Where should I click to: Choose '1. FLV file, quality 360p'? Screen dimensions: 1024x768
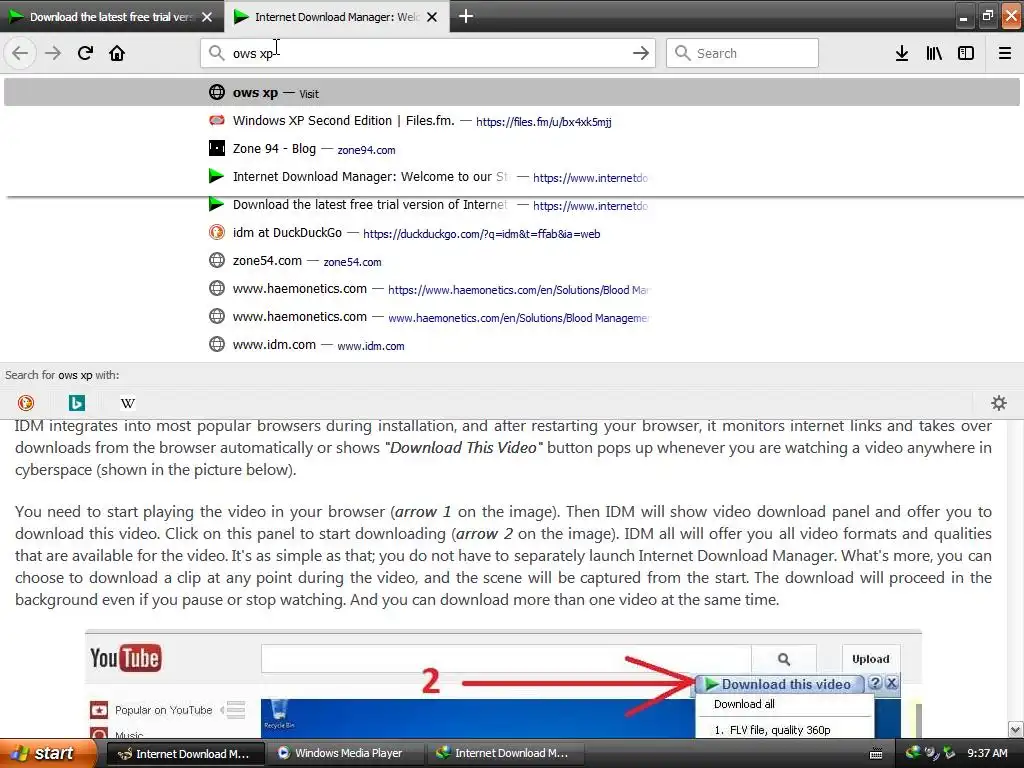pos(772,730)
